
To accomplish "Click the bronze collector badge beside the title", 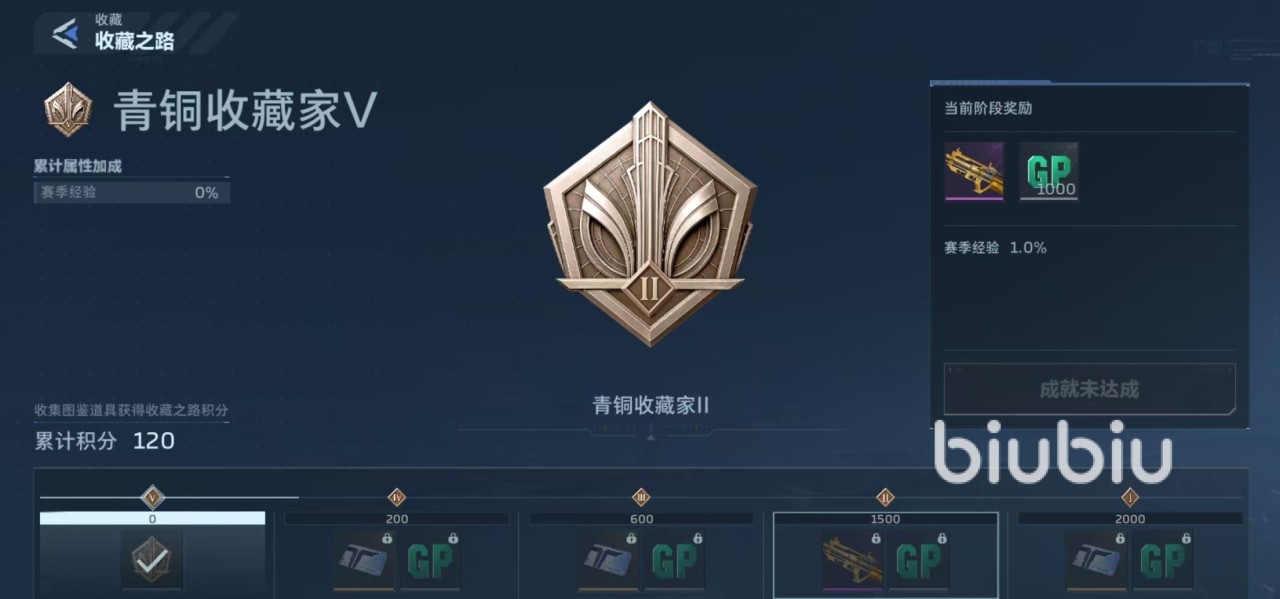I will tap(68, 110).
